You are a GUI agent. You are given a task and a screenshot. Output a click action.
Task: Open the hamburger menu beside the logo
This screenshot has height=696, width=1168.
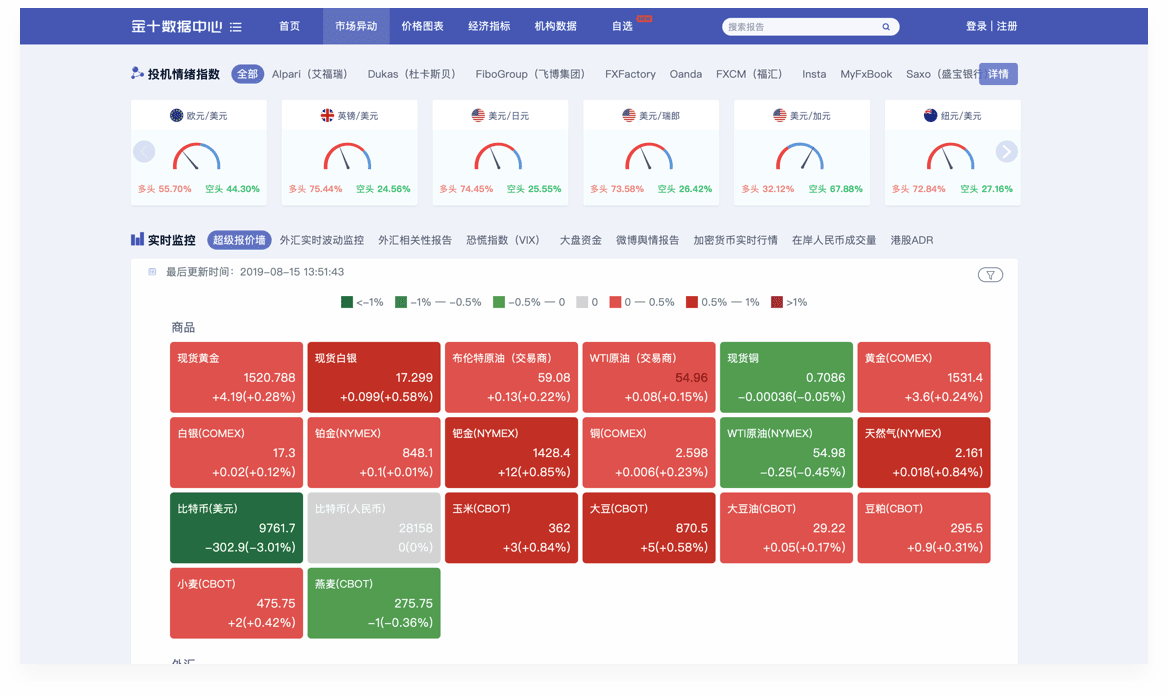point(236,27)
